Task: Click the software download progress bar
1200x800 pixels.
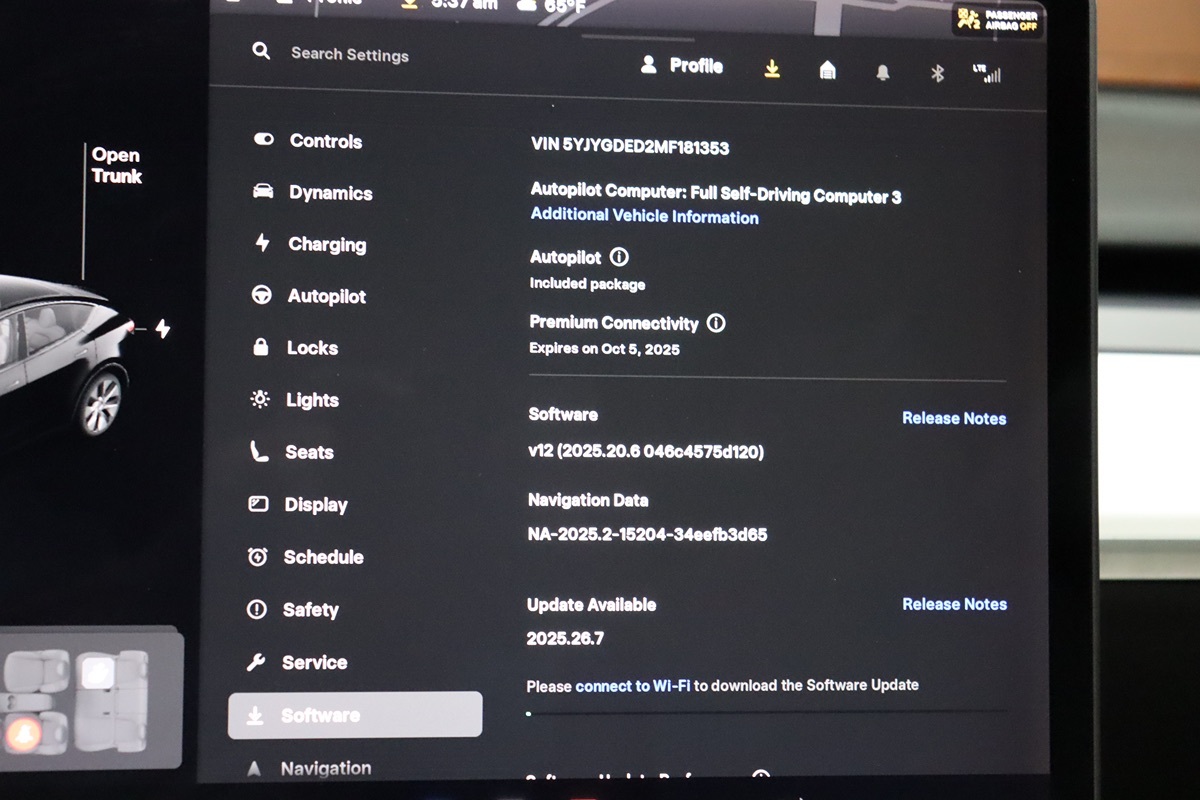Action: pyautogui.click(x=766, y=713)
